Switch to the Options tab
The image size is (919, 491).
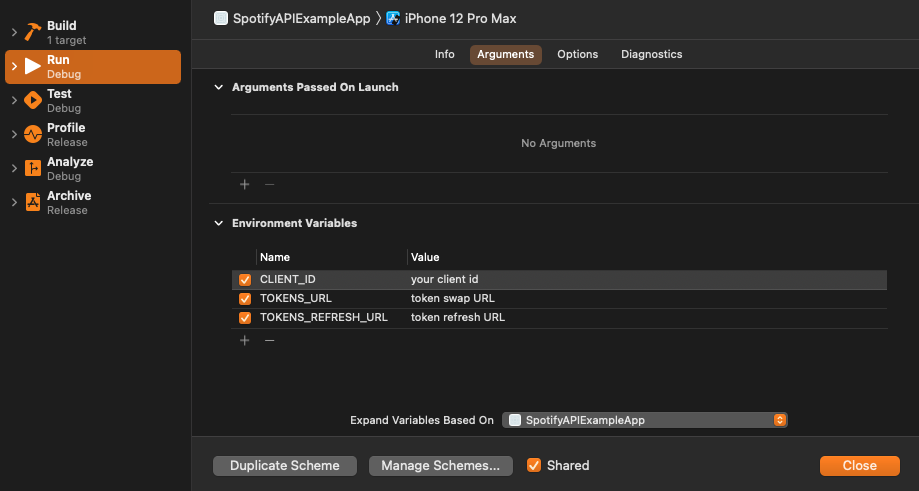[577, 54]
